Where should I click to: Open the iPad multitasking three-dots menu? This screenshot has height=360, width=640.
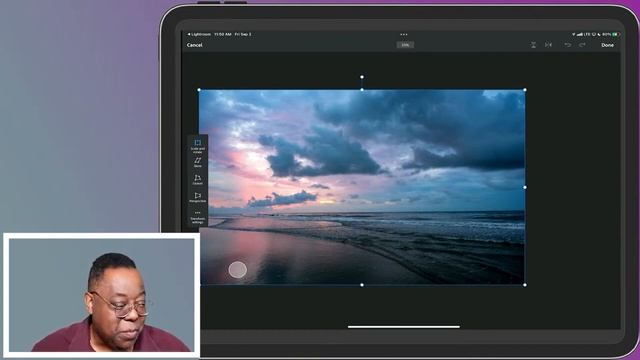[404, 34]
